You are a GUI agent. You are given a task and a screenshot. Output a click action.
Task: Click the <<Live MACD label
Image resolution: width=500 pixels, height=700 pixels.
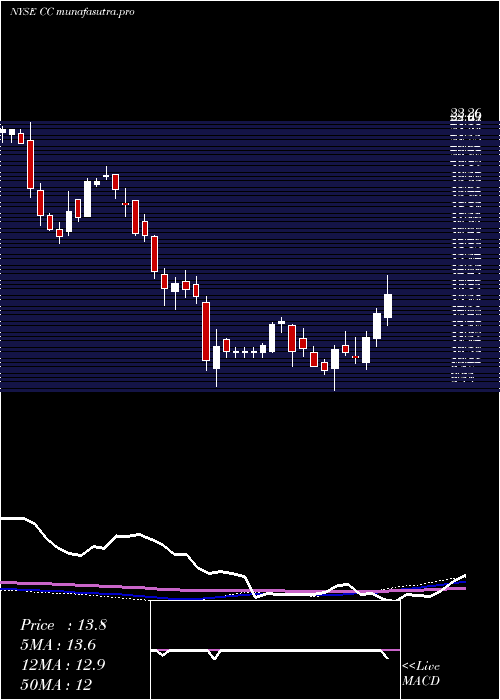[x=421, y=674]
